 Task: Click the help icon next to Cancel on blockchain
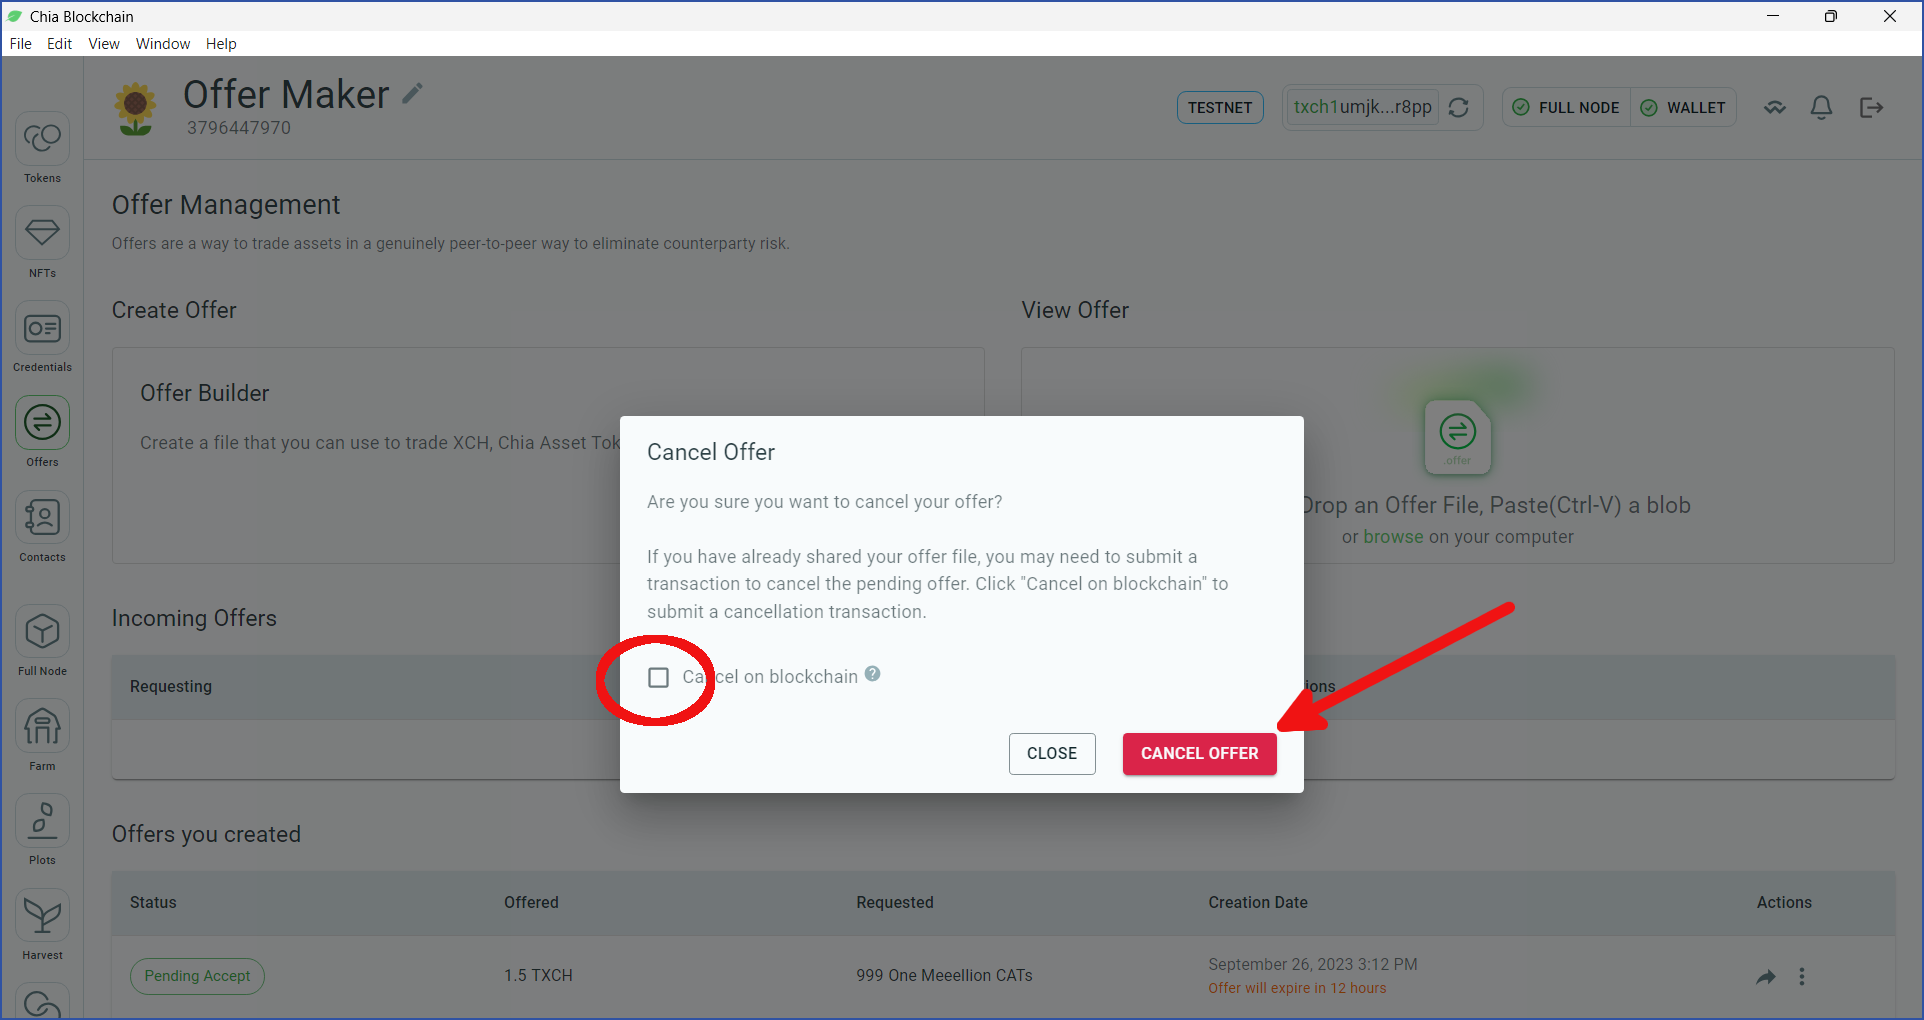[x=873, y=674]
